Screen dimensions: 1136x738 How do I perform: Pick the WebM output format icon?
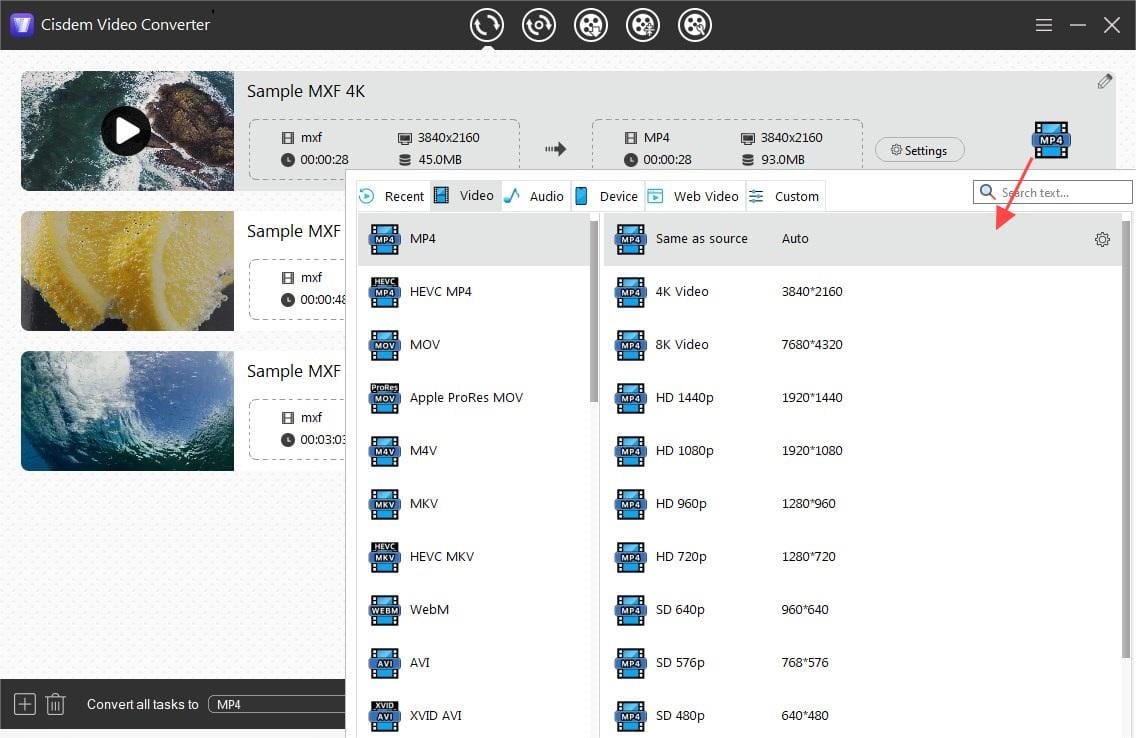point(384,609)
